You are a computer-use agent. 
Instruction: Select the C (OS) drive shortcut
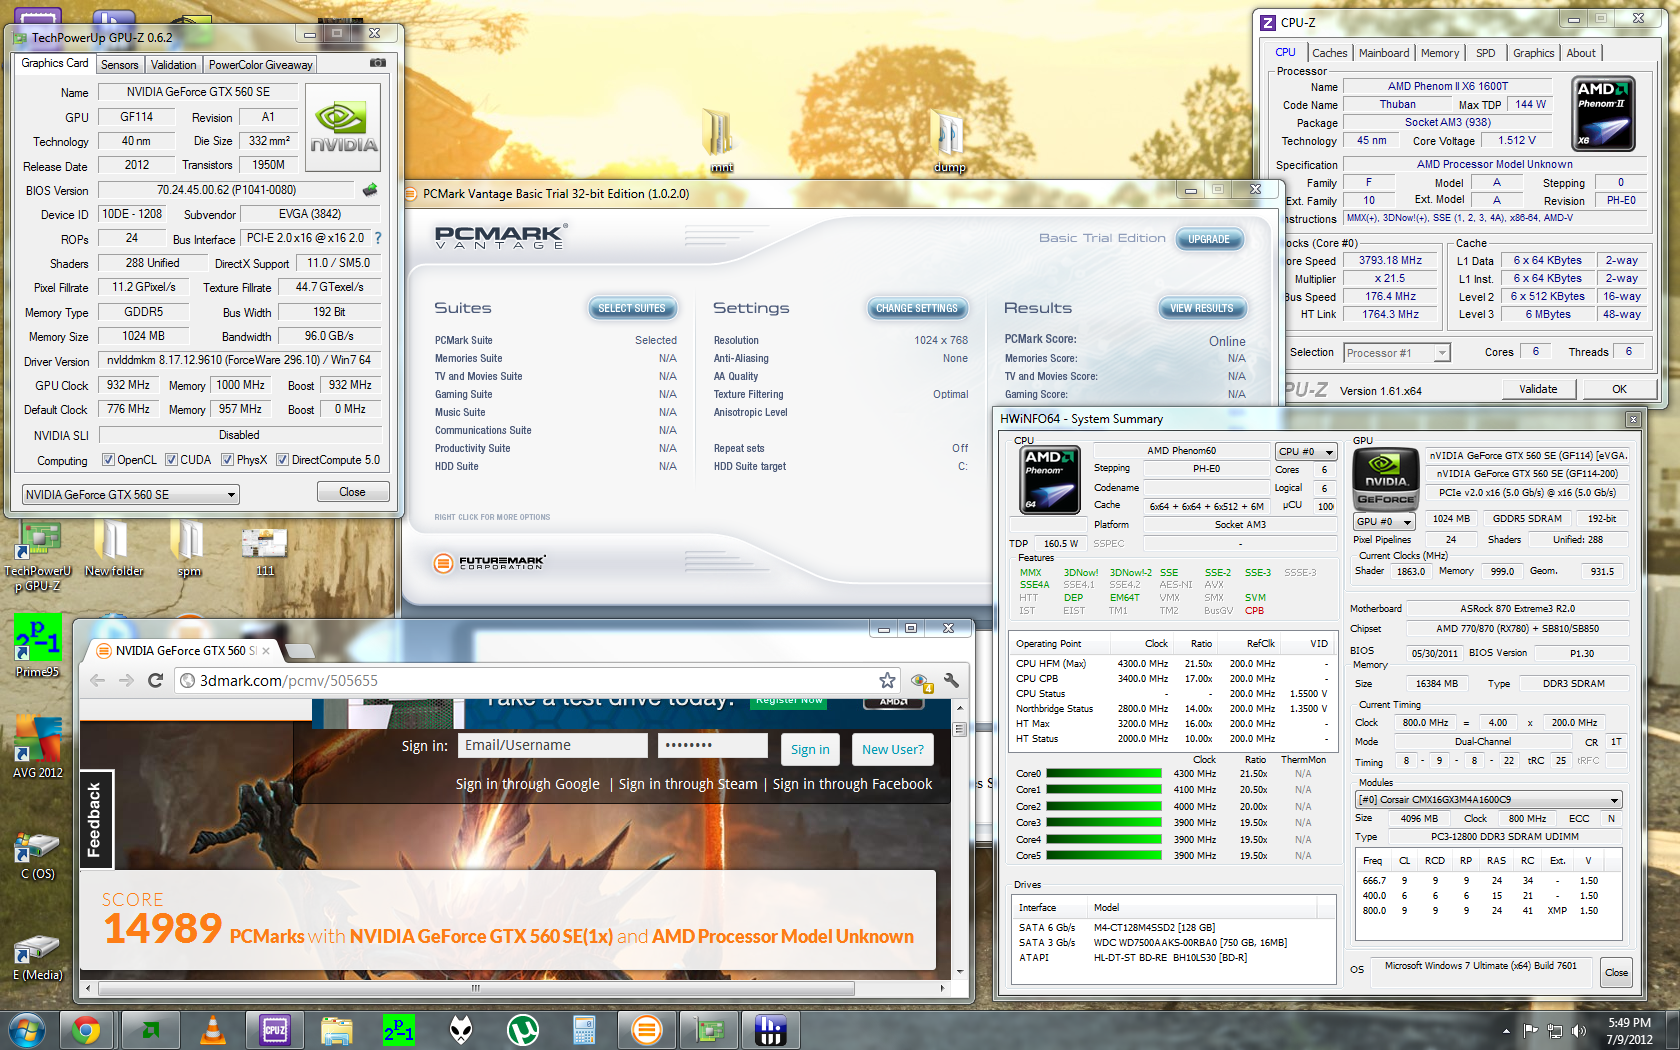pos(37,855)
